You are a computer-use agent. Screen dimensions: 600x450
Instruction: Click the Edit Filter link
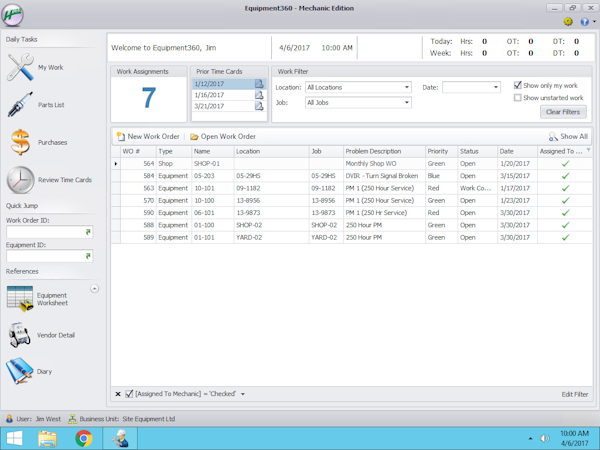pyautogui.click(x=574, y=395)
